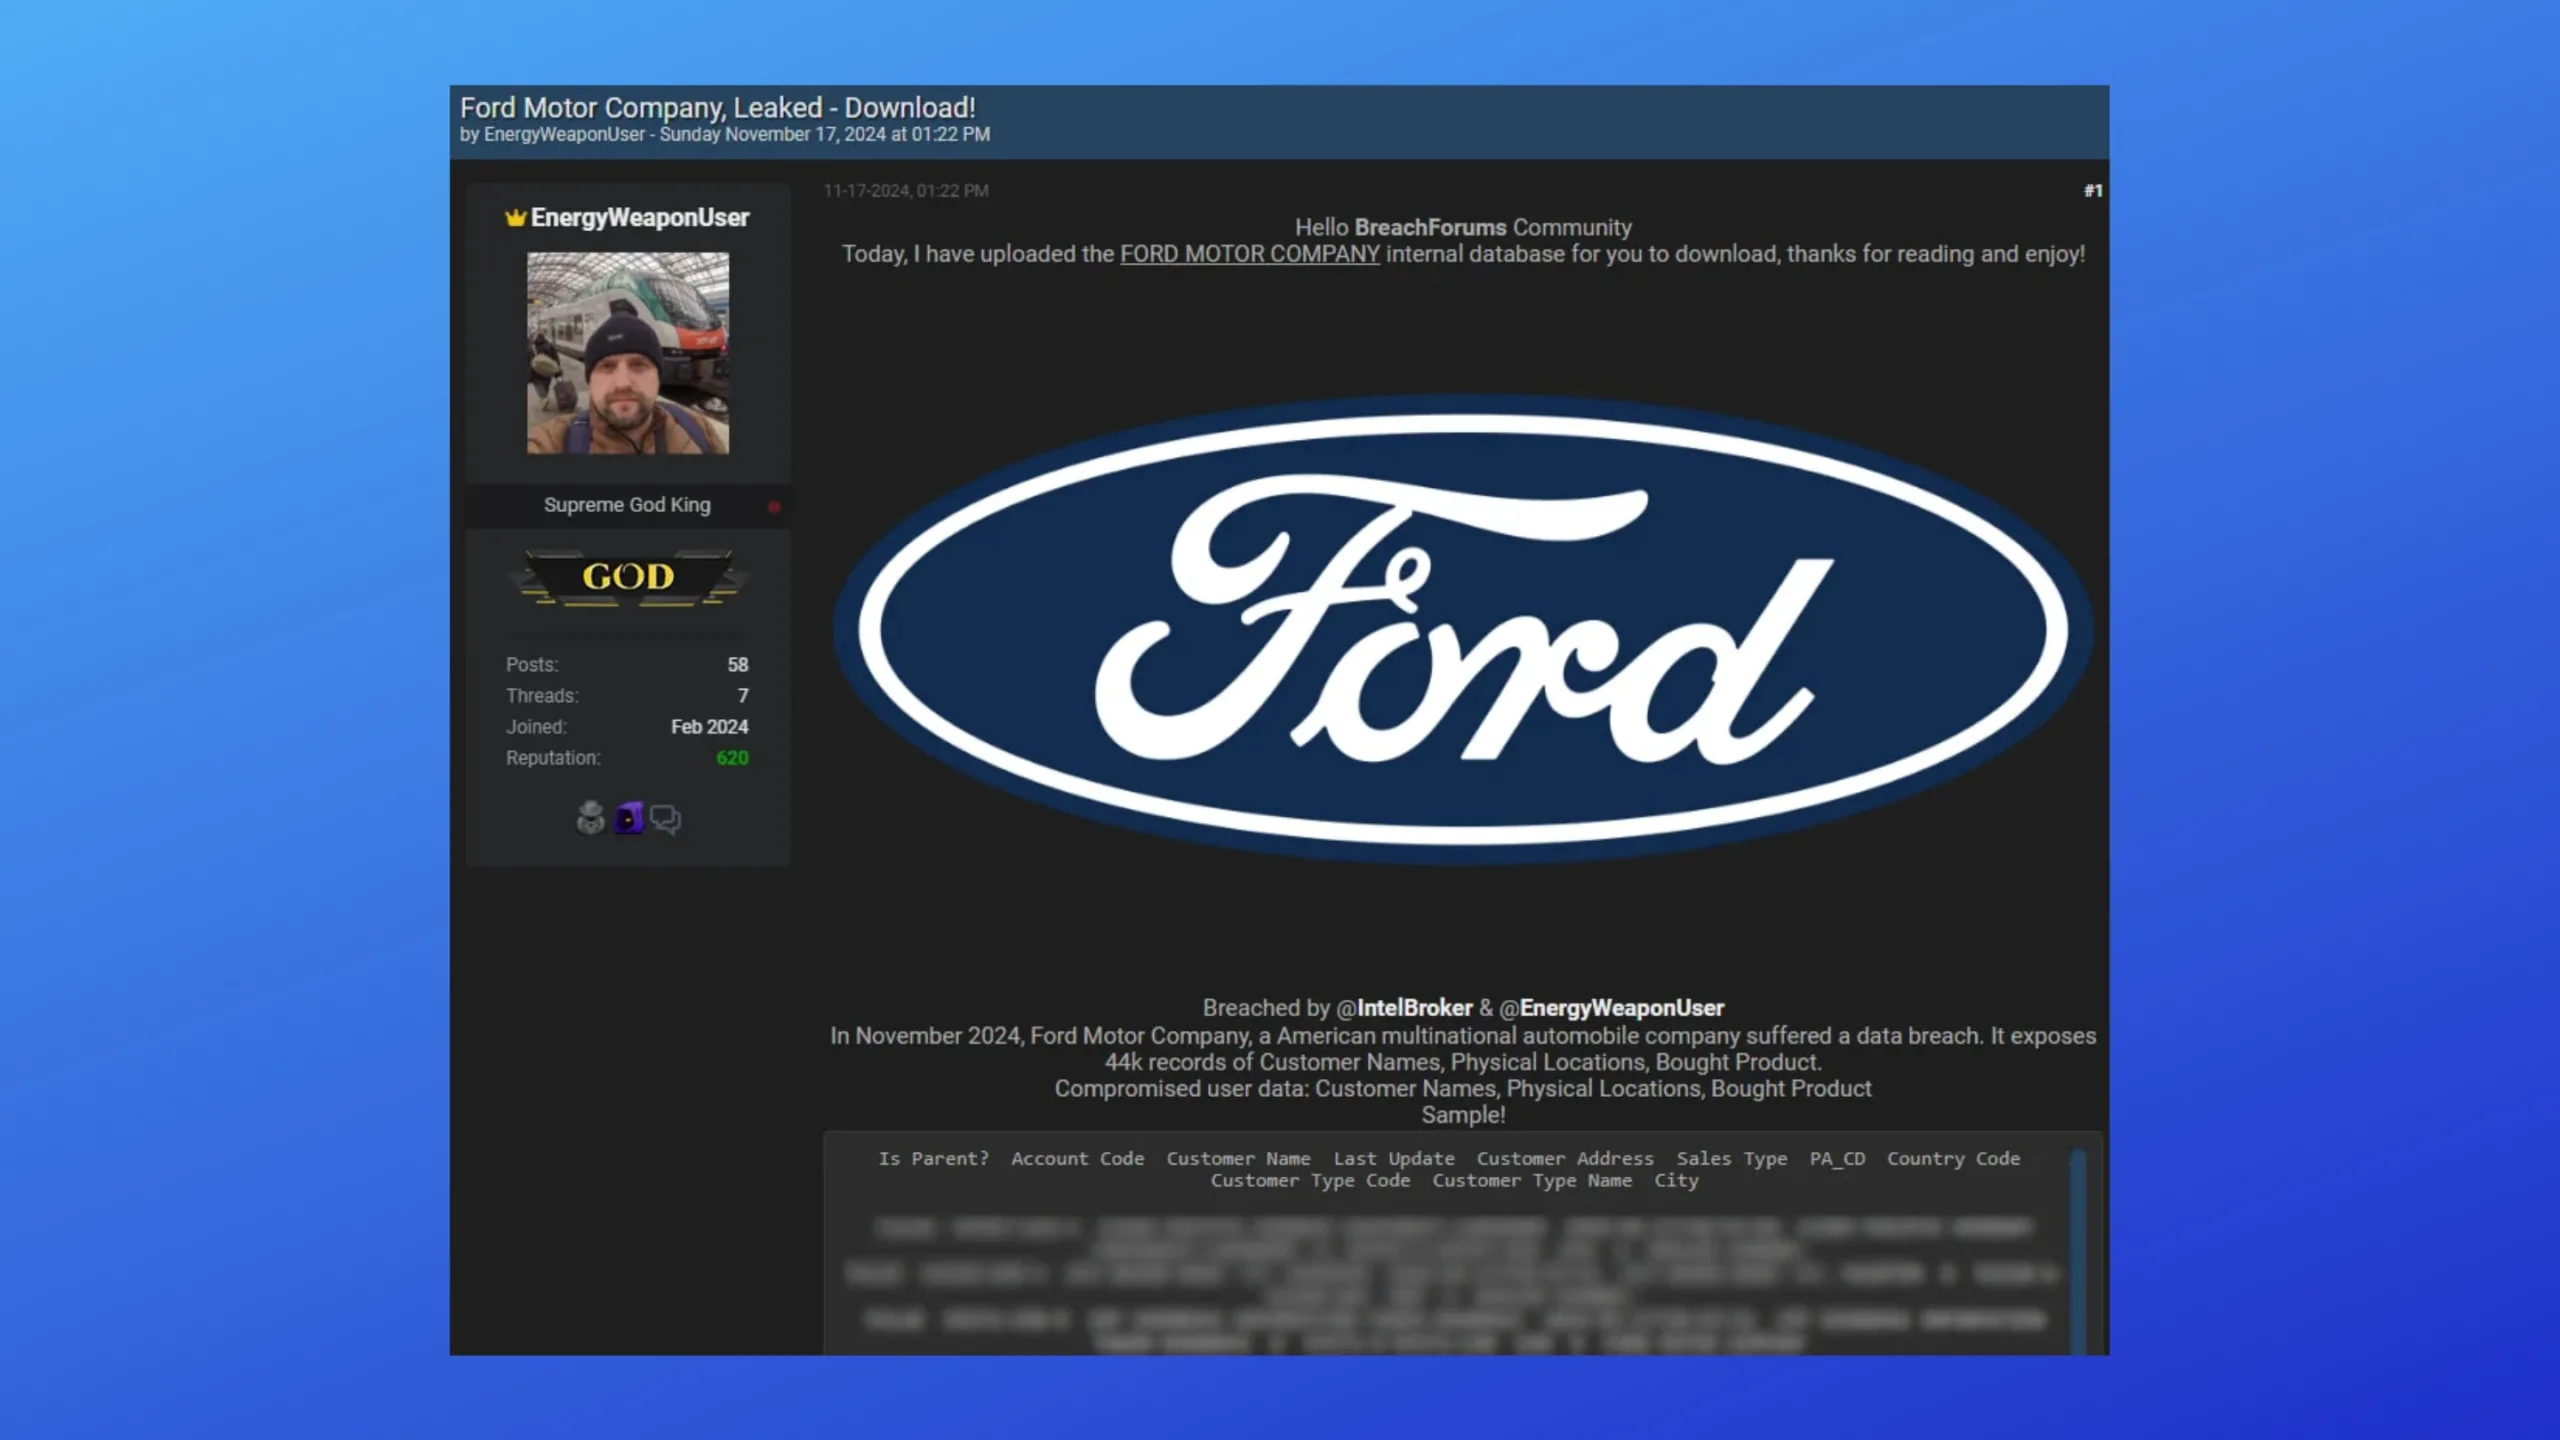Click the threads count 7

pyautogui.click(x=743, y=696)
